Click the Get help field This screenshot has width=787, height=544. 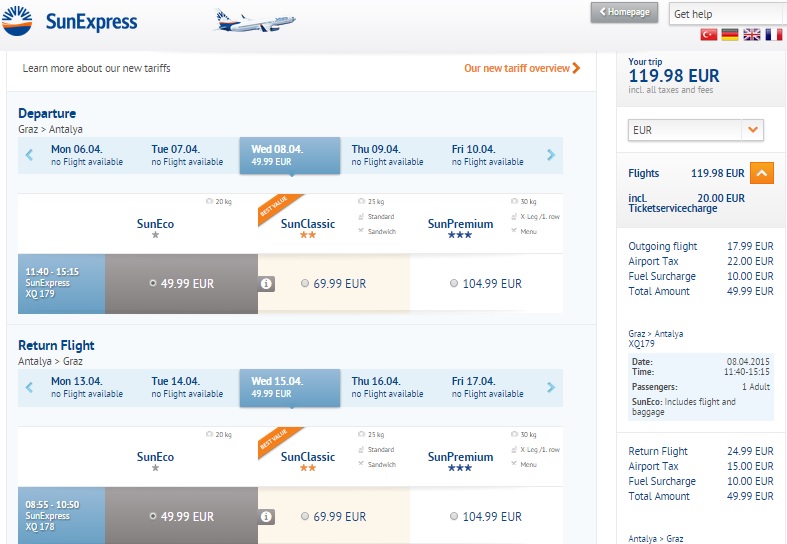pos(724,14)
